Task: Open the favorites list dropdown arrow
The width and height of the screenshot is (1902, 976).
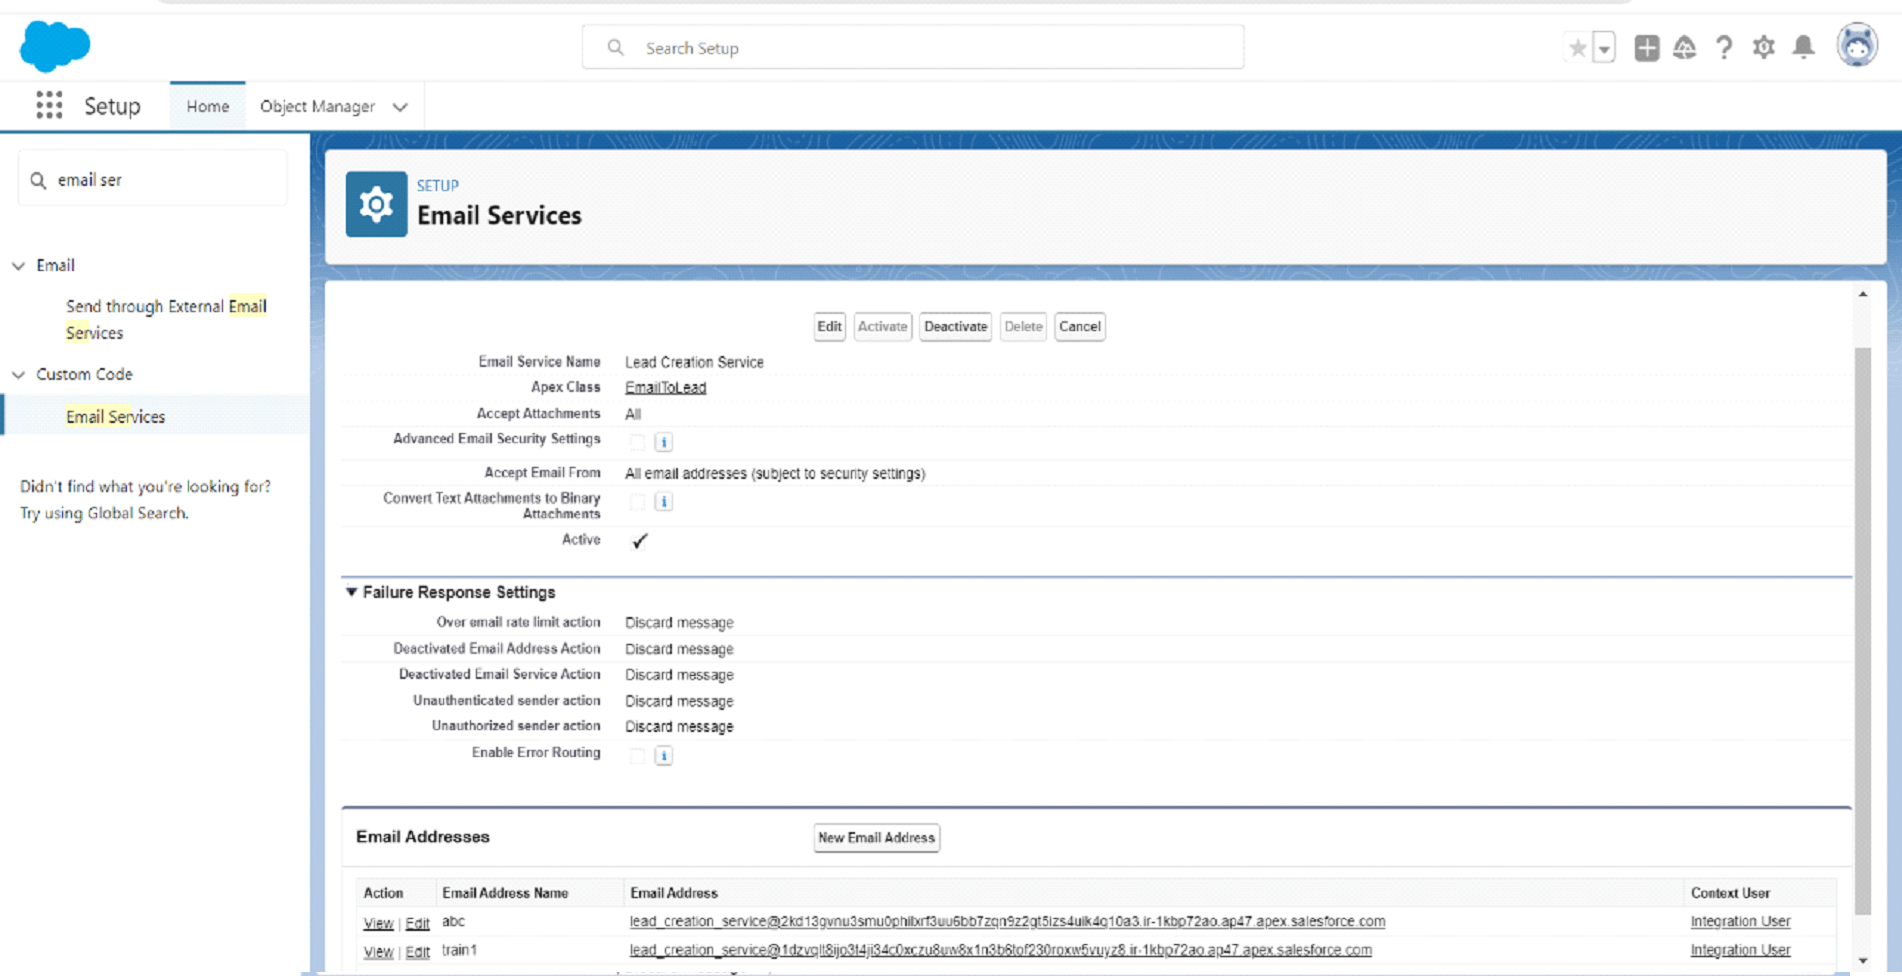Action: coord(1604,48)
